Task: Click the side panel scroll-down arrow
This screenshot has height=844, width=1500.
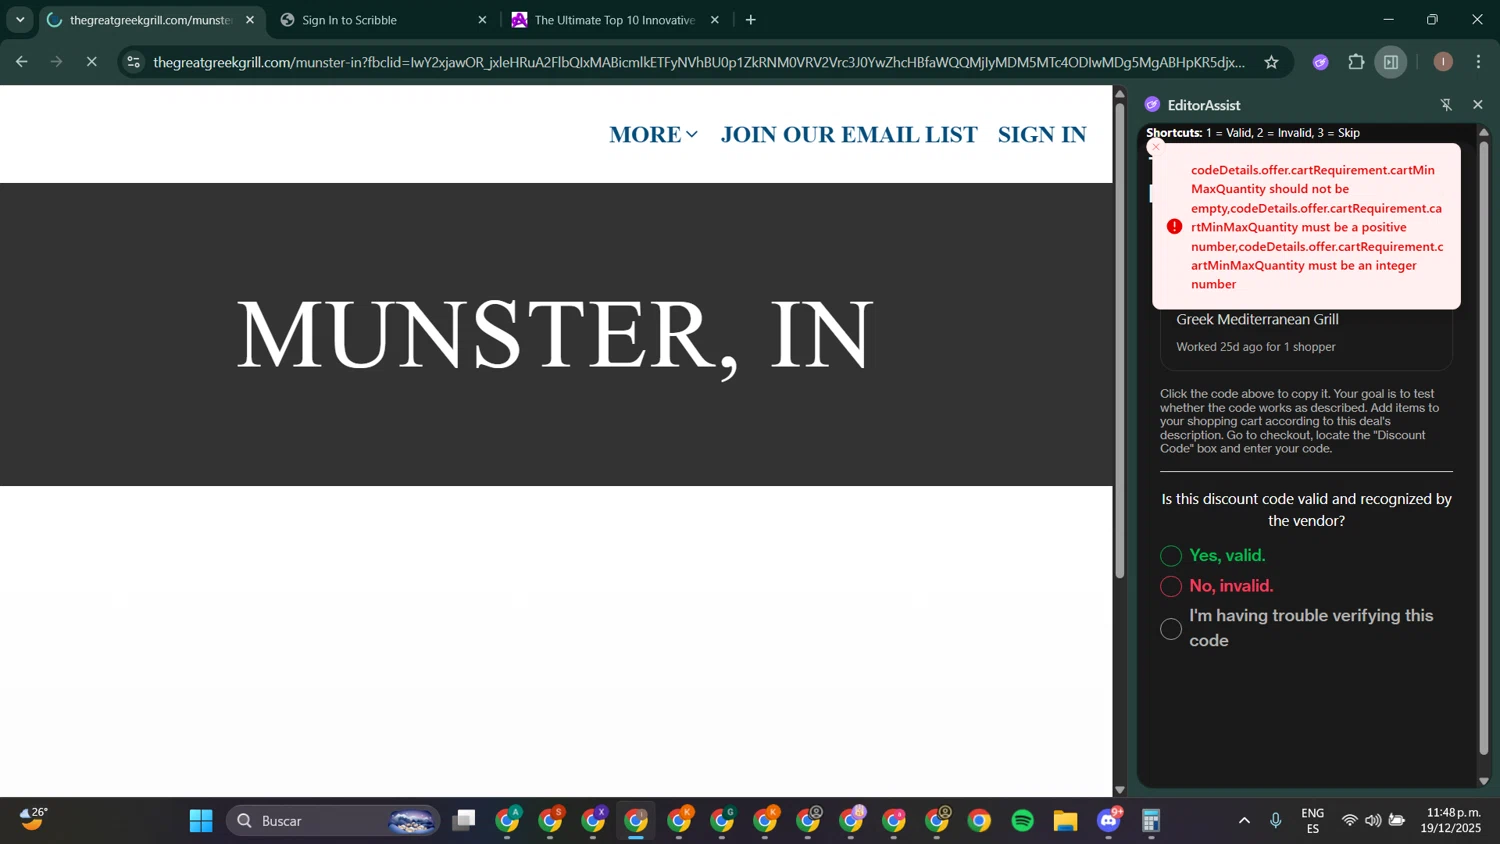Action: 1484,781
